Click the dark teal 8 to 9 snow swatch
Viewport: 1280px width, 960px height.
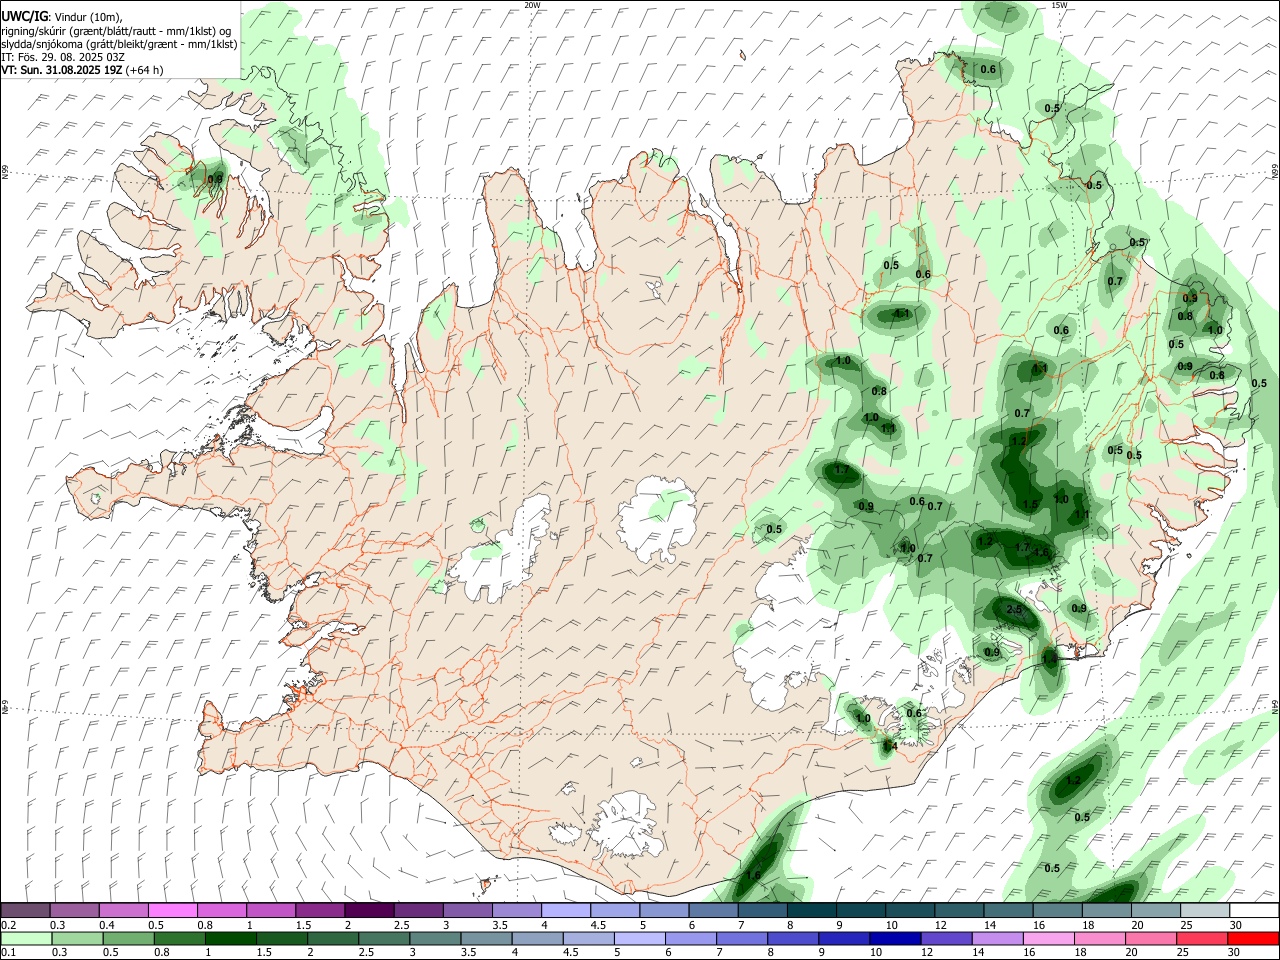point(813,910)
